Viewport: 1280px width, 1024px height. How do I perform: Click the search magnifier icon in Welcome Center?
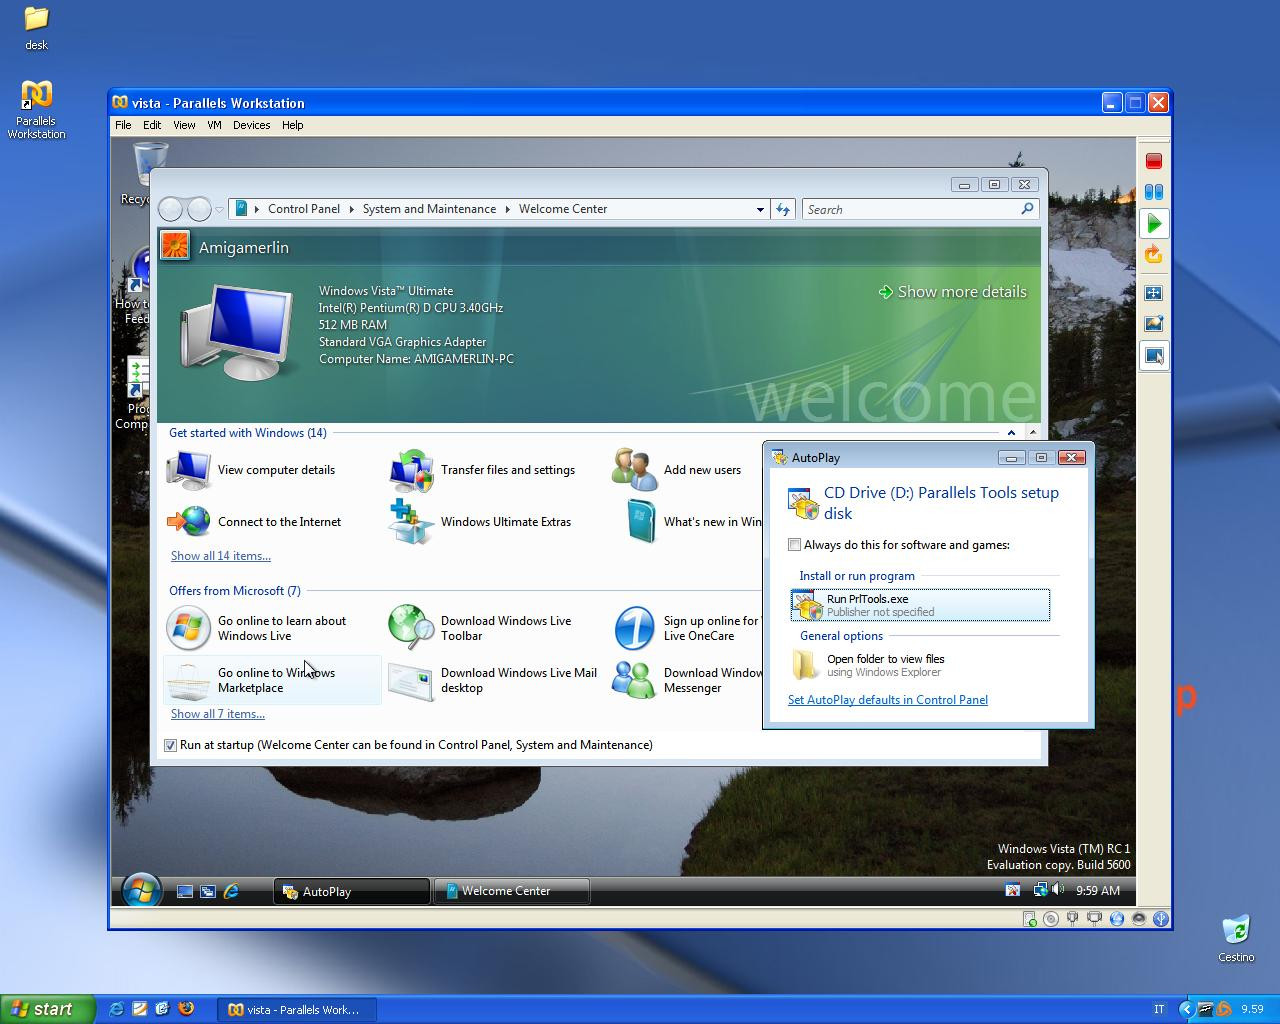click(1027, 209)
